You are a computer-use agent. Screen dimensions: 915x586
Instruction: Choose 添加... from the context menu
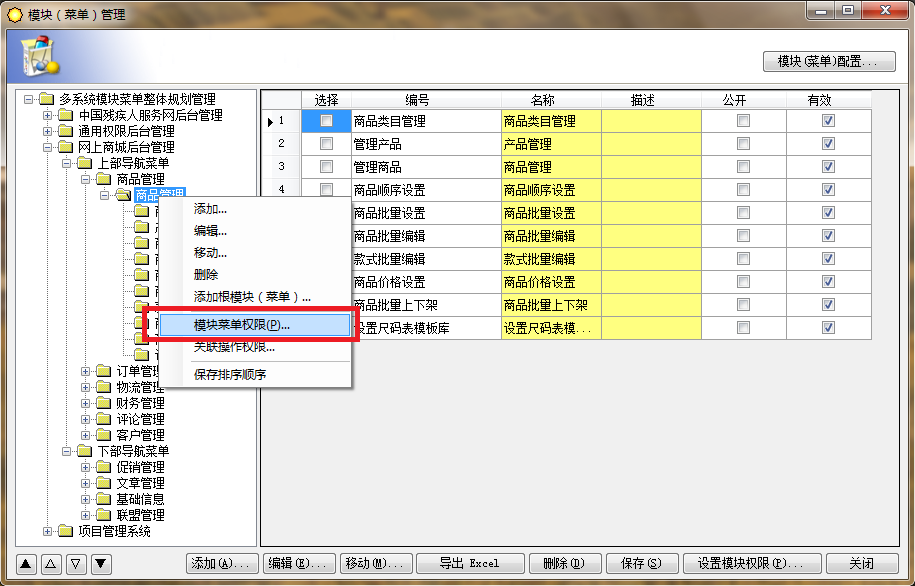click(x=255, y=209)
